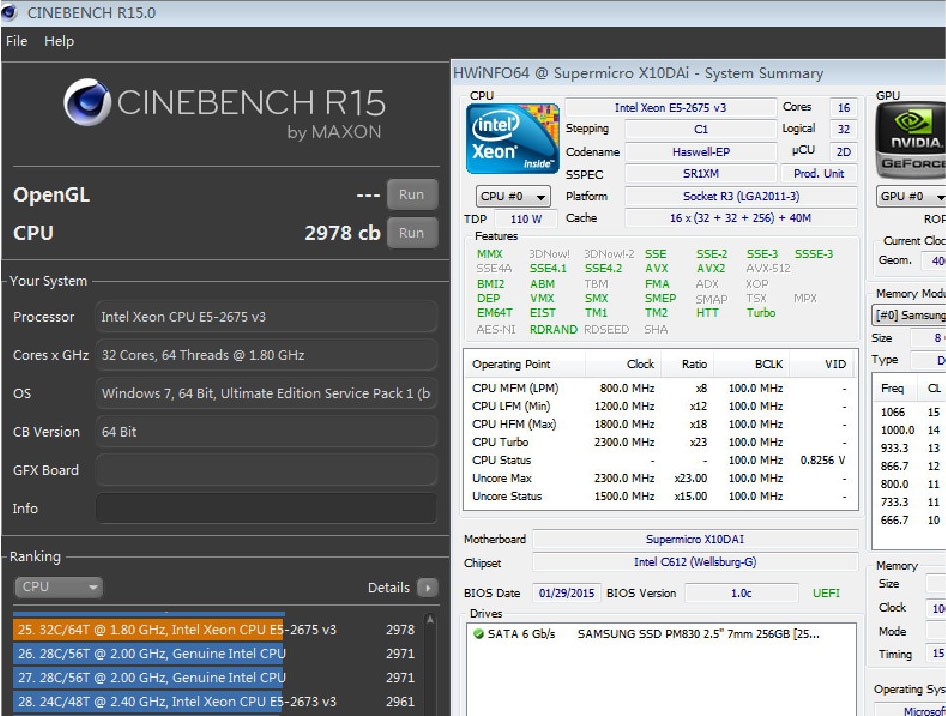Click the Uncore Max operating point row
Image resolution: width=946 pixels, height=716 pixels.
pos(659,478)
